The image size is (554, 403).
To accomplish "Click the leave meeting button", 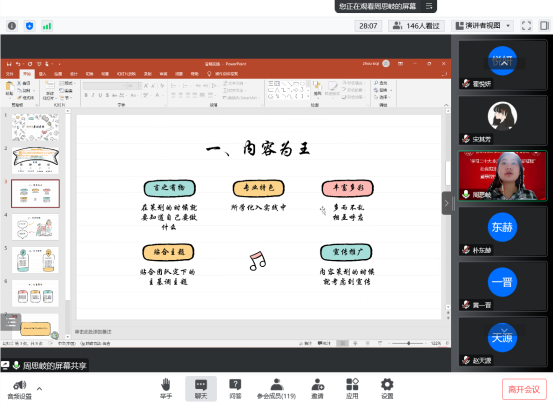I will click(524, 389).
